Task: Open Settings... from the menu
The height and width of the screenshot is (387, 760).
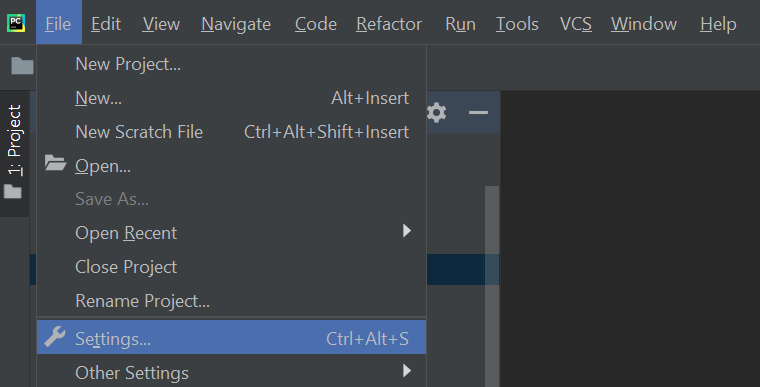Action: [232, 337]
